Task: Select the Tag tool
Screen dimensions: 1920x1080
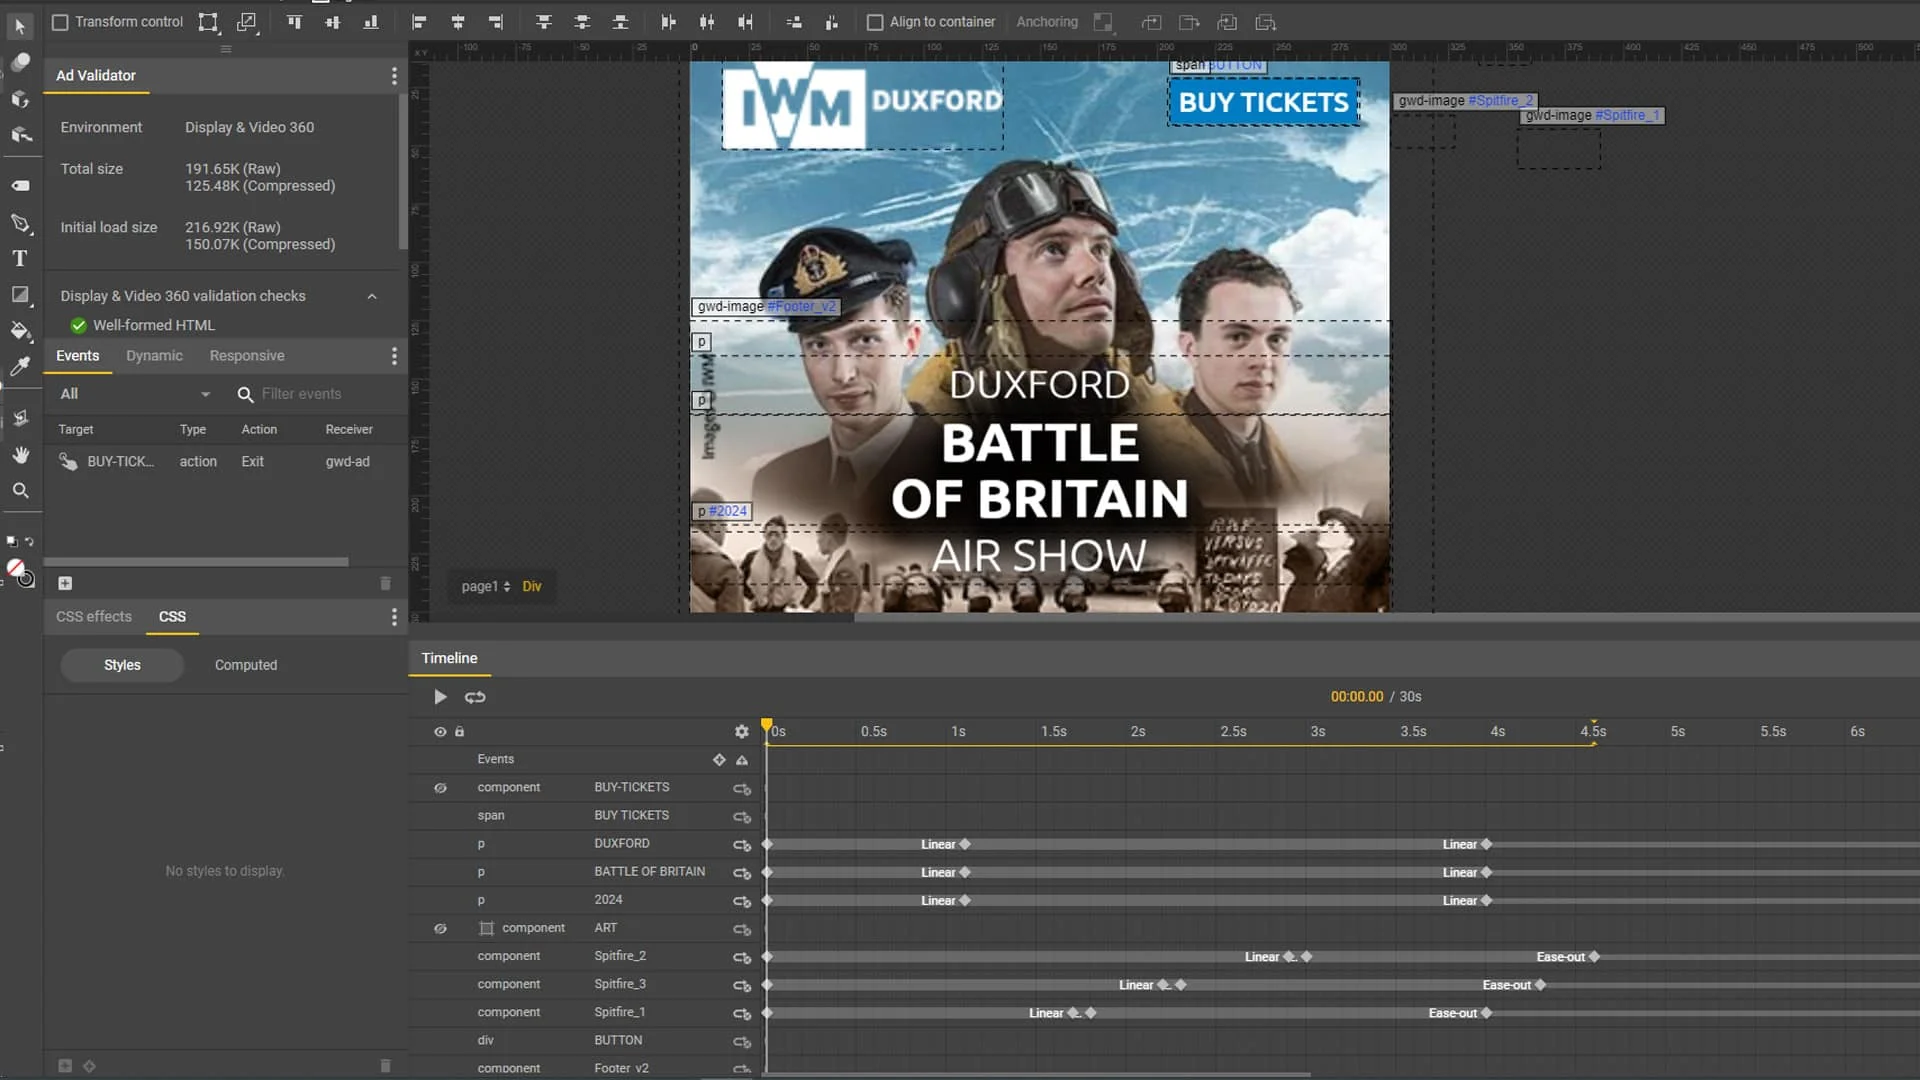Action: [20, 185]
